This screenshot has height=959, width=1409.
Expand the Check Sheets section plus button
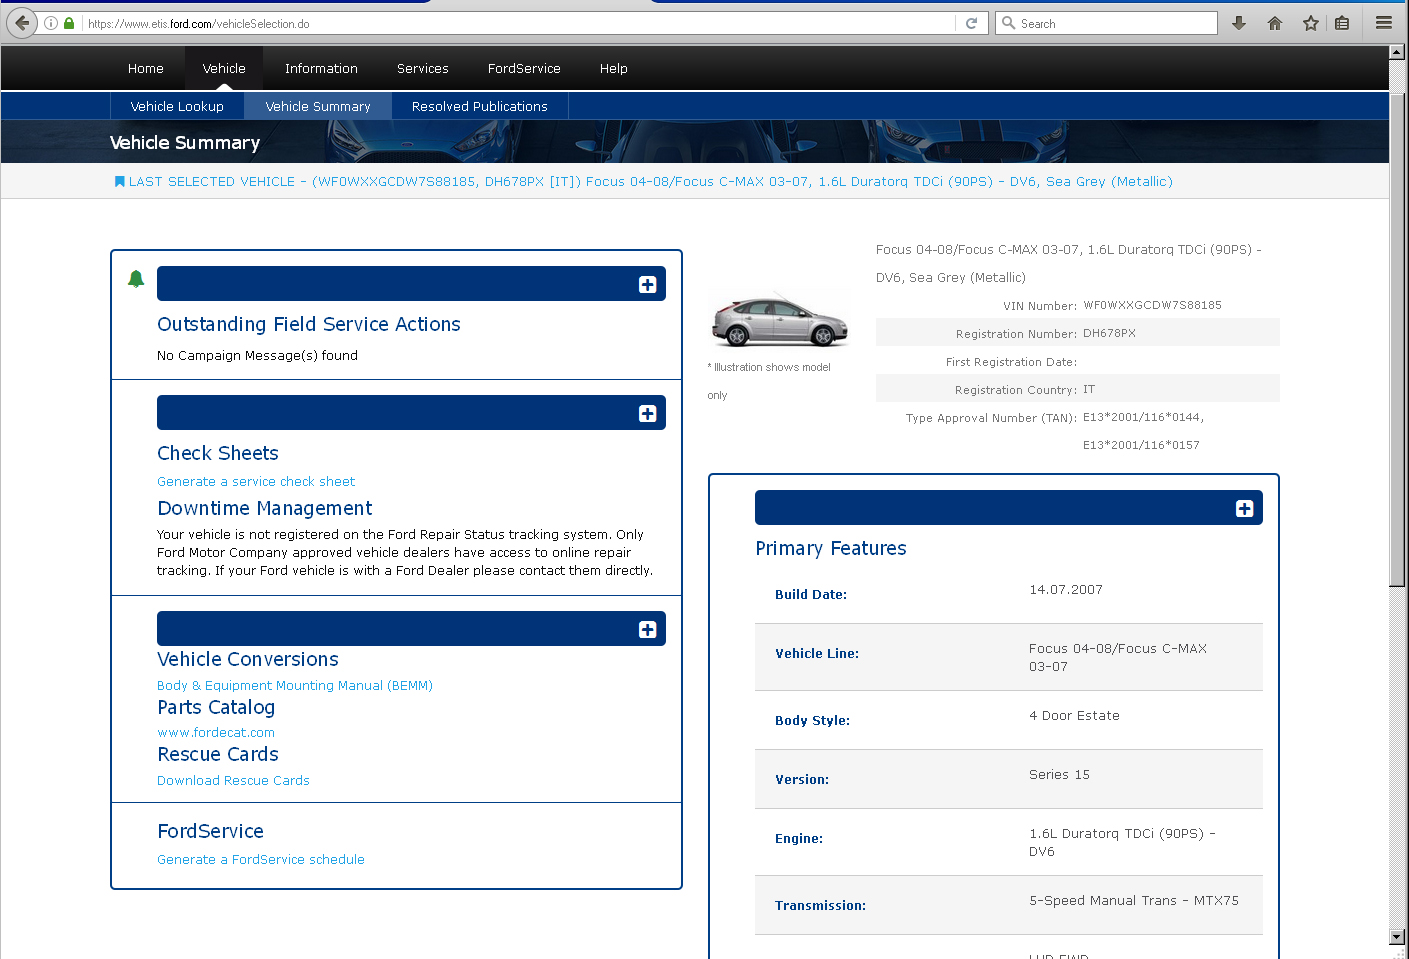pyautogui.click(x=647, y=414)
